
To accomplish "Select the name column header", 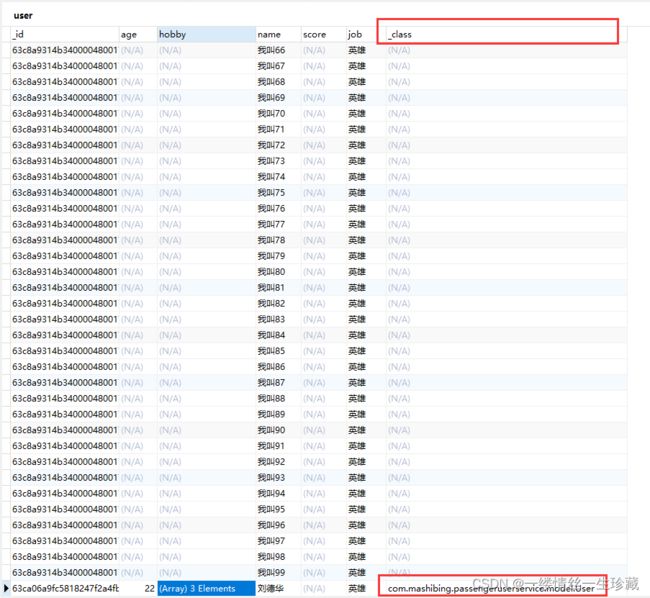I will click(278, 34).
